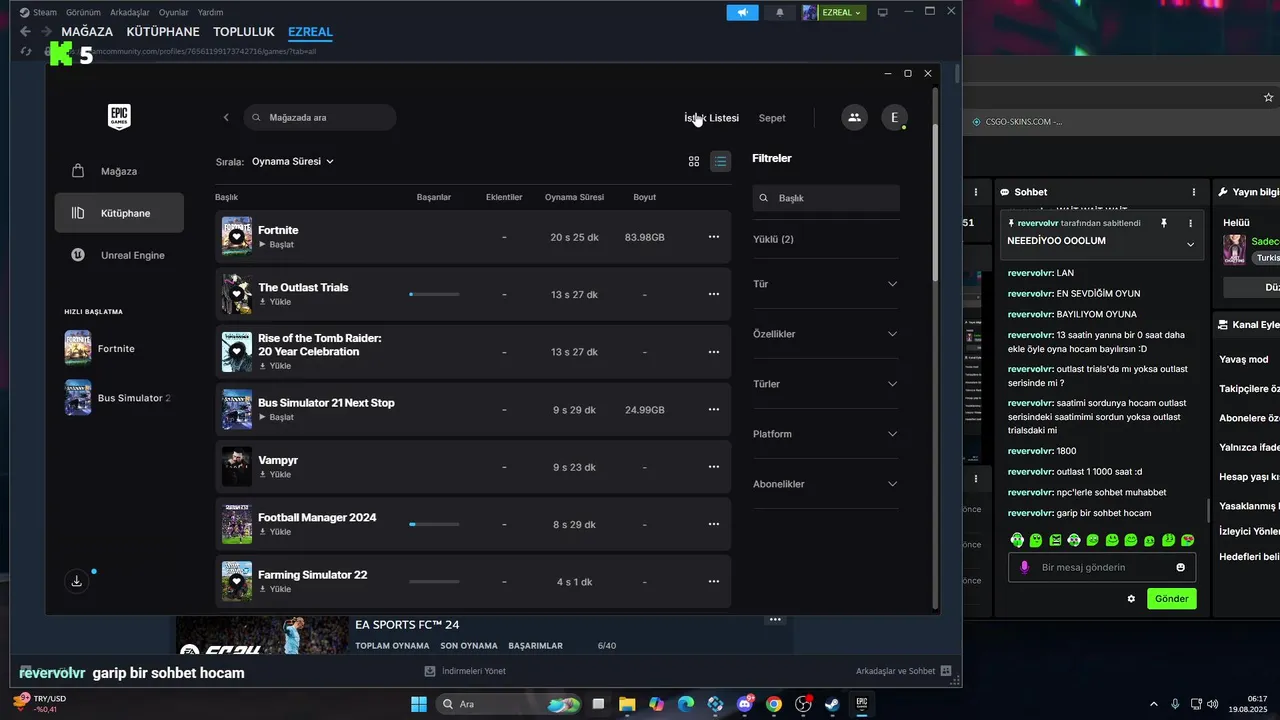Open the three-dot menu for Bus Simulator 21
1280x720 pixels.
pos(714,409)
